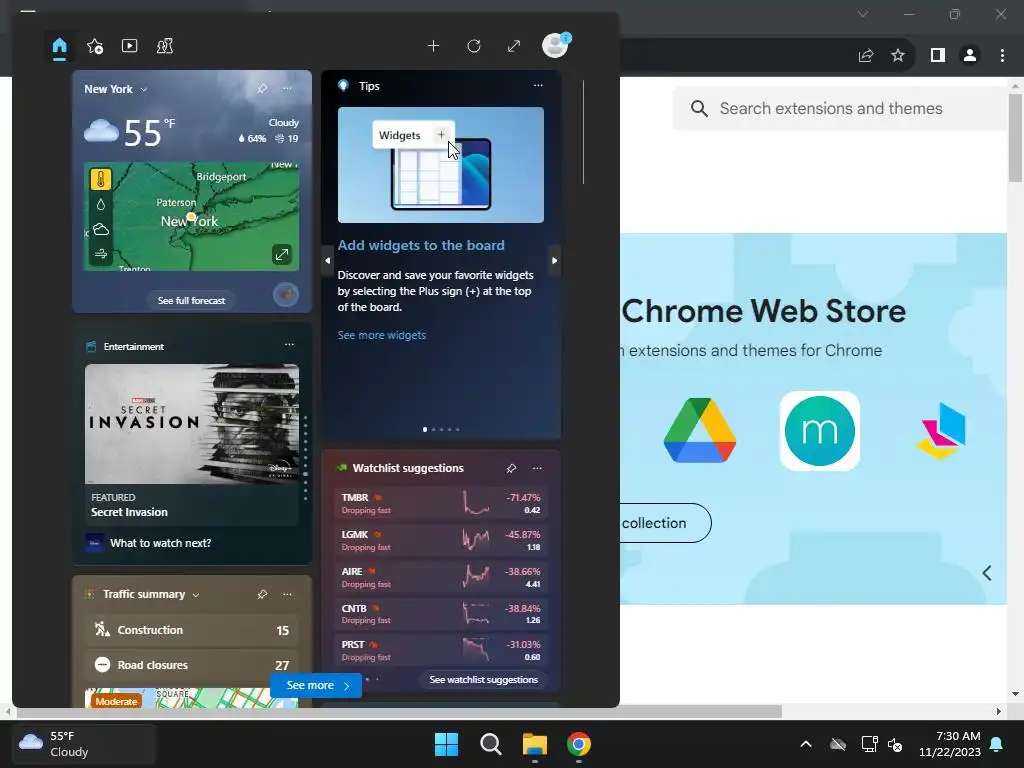
Task: Open weather widget more options
Action: (287, 88)
